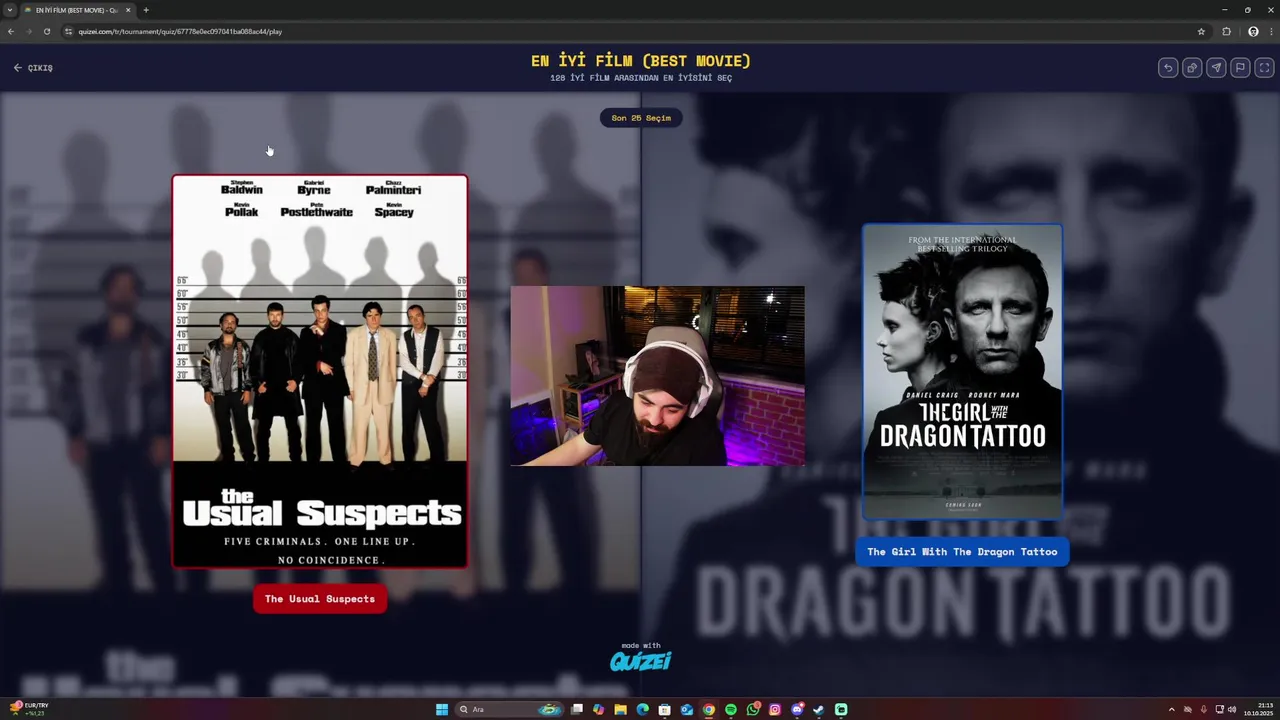The image size is (1280, 720).
Task: Open Steam from taskbar
Action: [818, 710]
